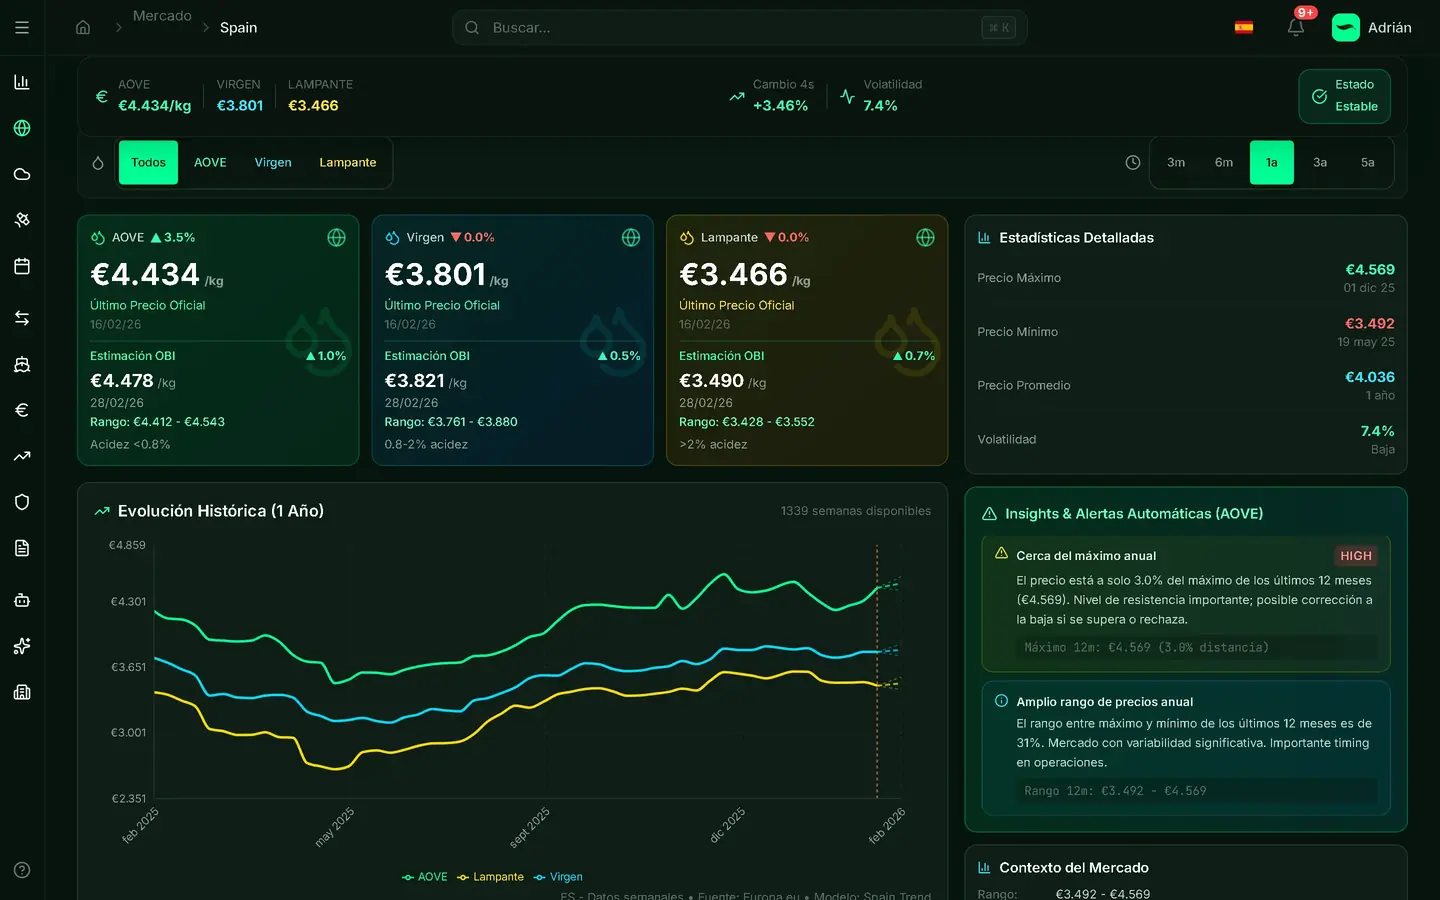
Task: Open the hamburger menu at top left
Action: 22,27
